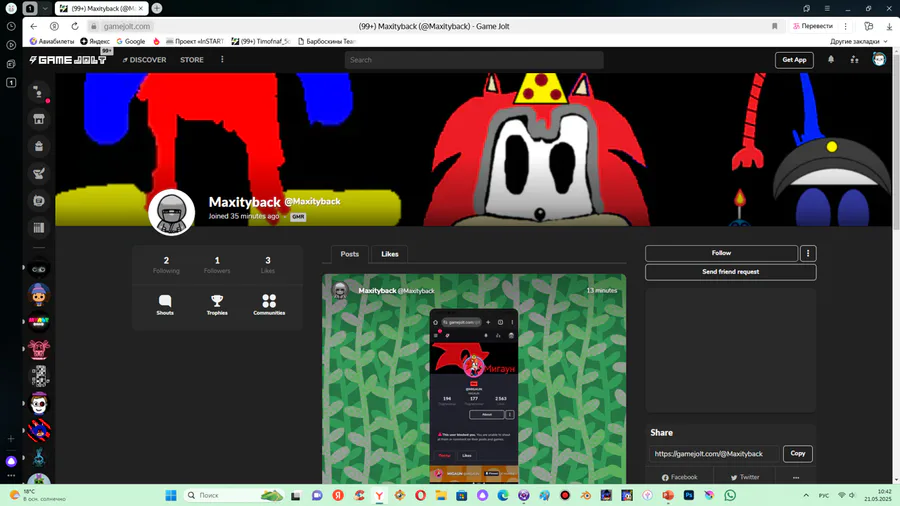Click the gamejolt.com address bar

[x=127, y=26]
